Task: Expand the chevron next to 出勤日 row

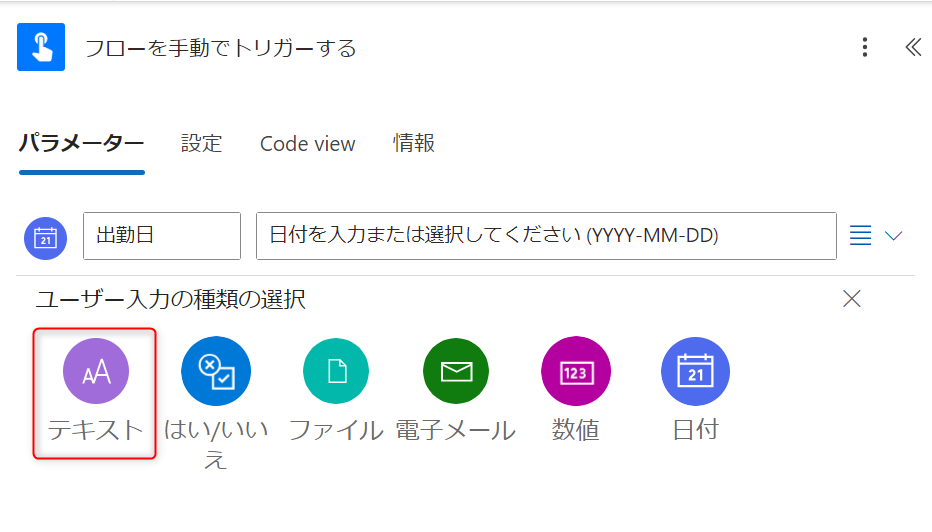Action: coord(893,236)
